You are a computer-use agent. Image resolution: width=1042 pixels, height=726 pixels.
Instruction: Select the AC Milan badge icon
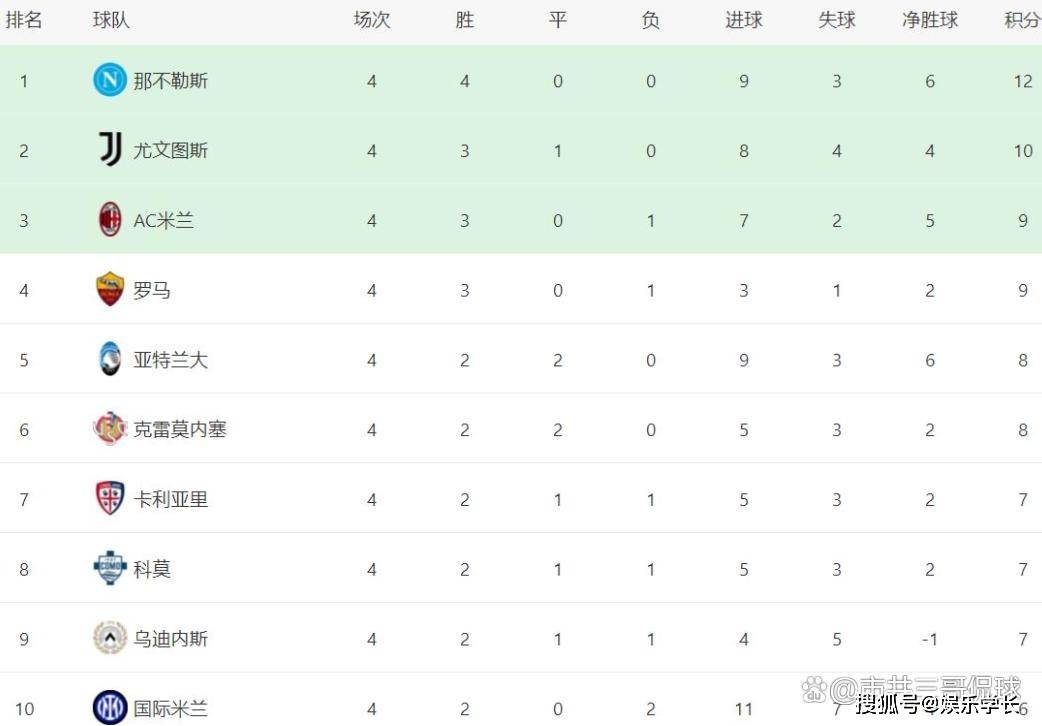pos(109,220)
